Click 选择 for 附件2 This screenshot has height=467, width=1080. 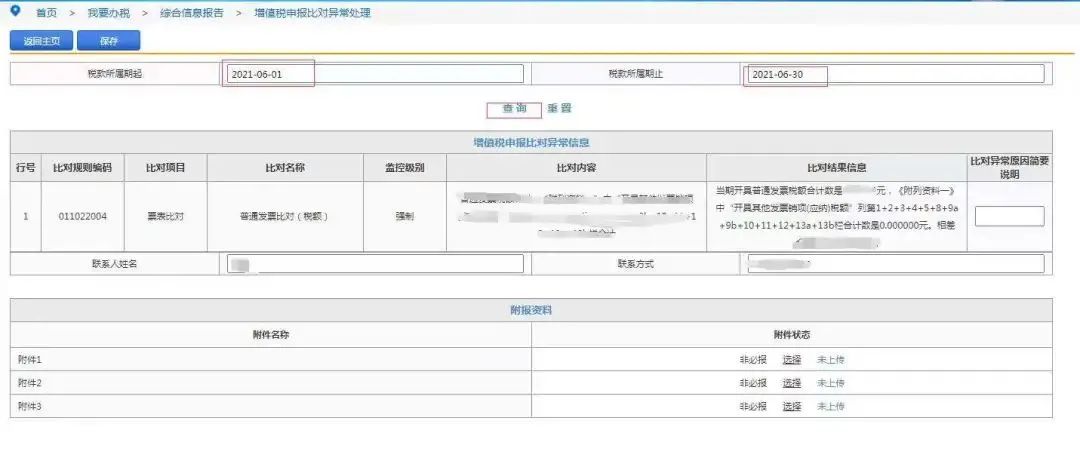point(791,383)
